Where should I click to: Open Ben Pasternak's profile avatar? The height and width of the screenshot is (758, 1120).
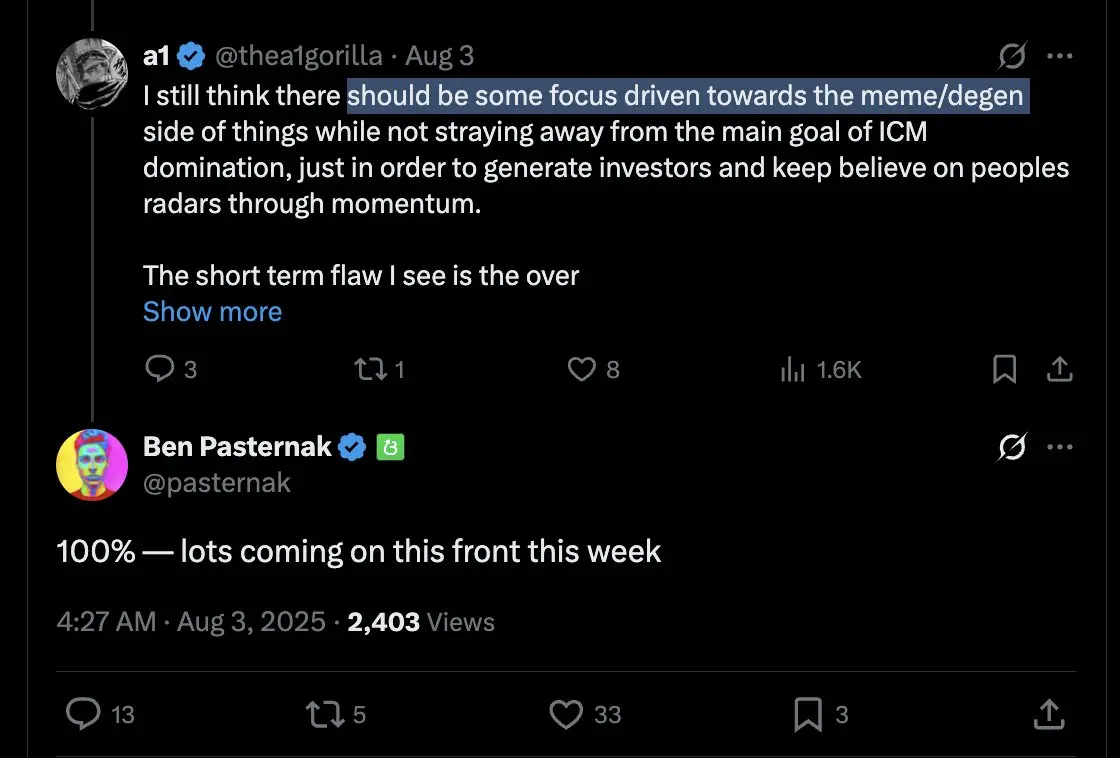click(92, 464)
